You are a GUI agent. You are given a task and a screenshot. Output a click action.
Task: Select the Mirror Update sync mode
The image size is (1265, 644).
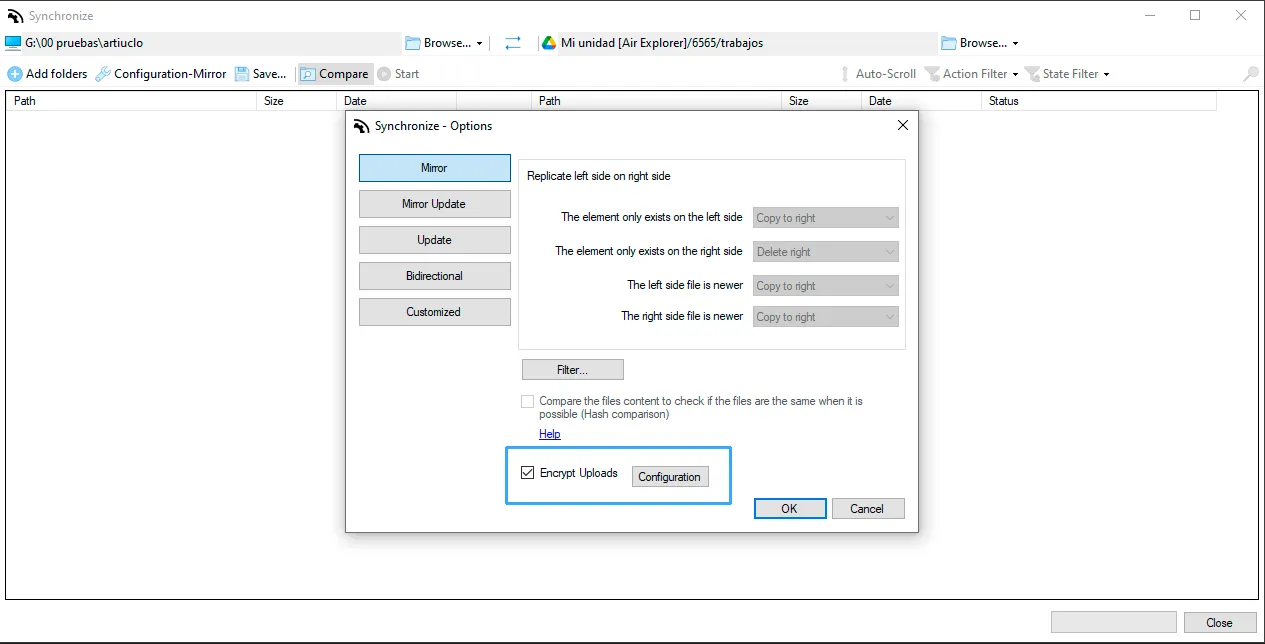click(x=434, y=204)
